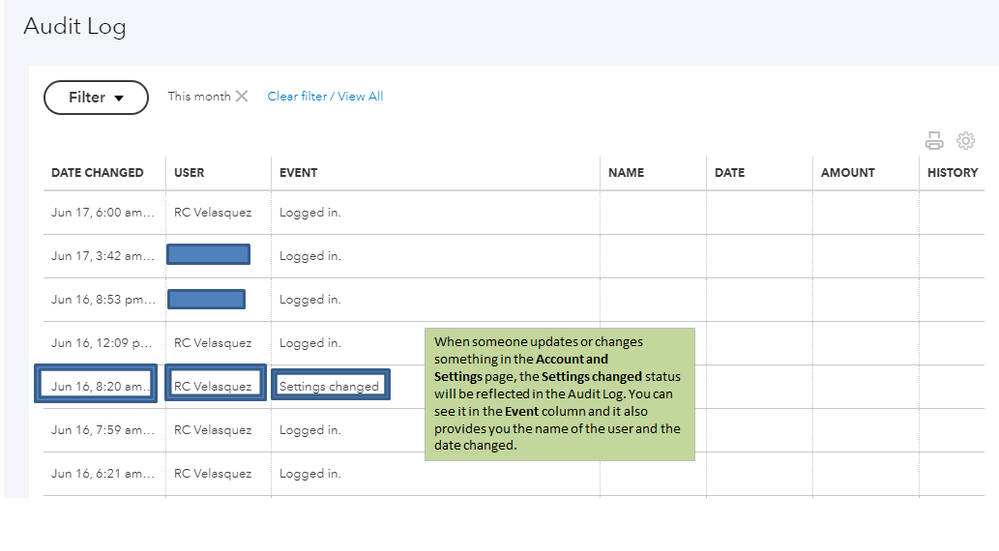Viewport: 999px width, 551px height.
Task: Select the 'Settings changed' event entry
Action: 329,386
